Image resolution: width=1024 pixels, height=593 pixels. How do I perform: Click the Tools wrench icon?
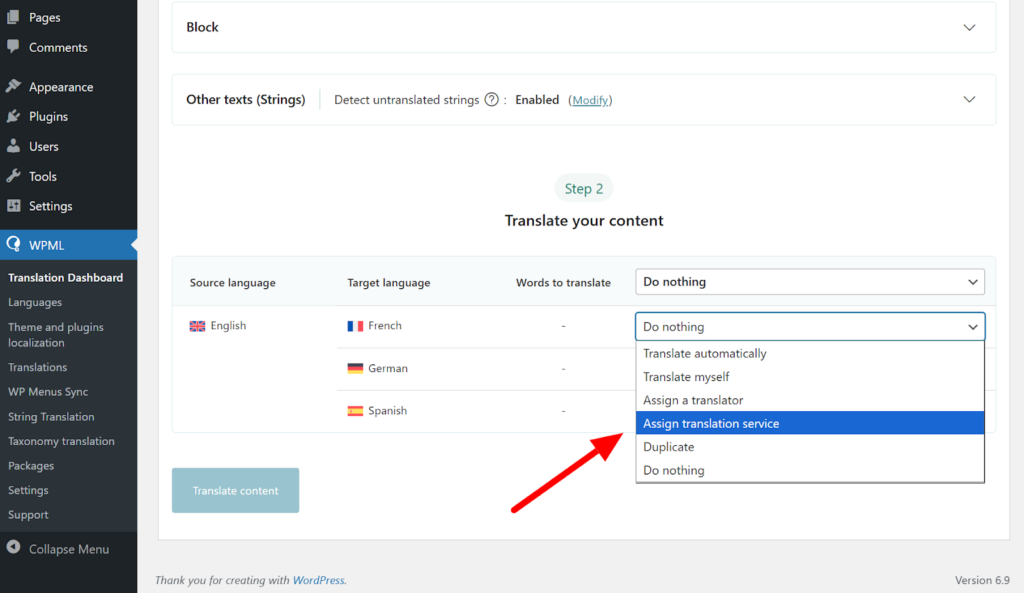pyautogui.click(x=13, y=176)
